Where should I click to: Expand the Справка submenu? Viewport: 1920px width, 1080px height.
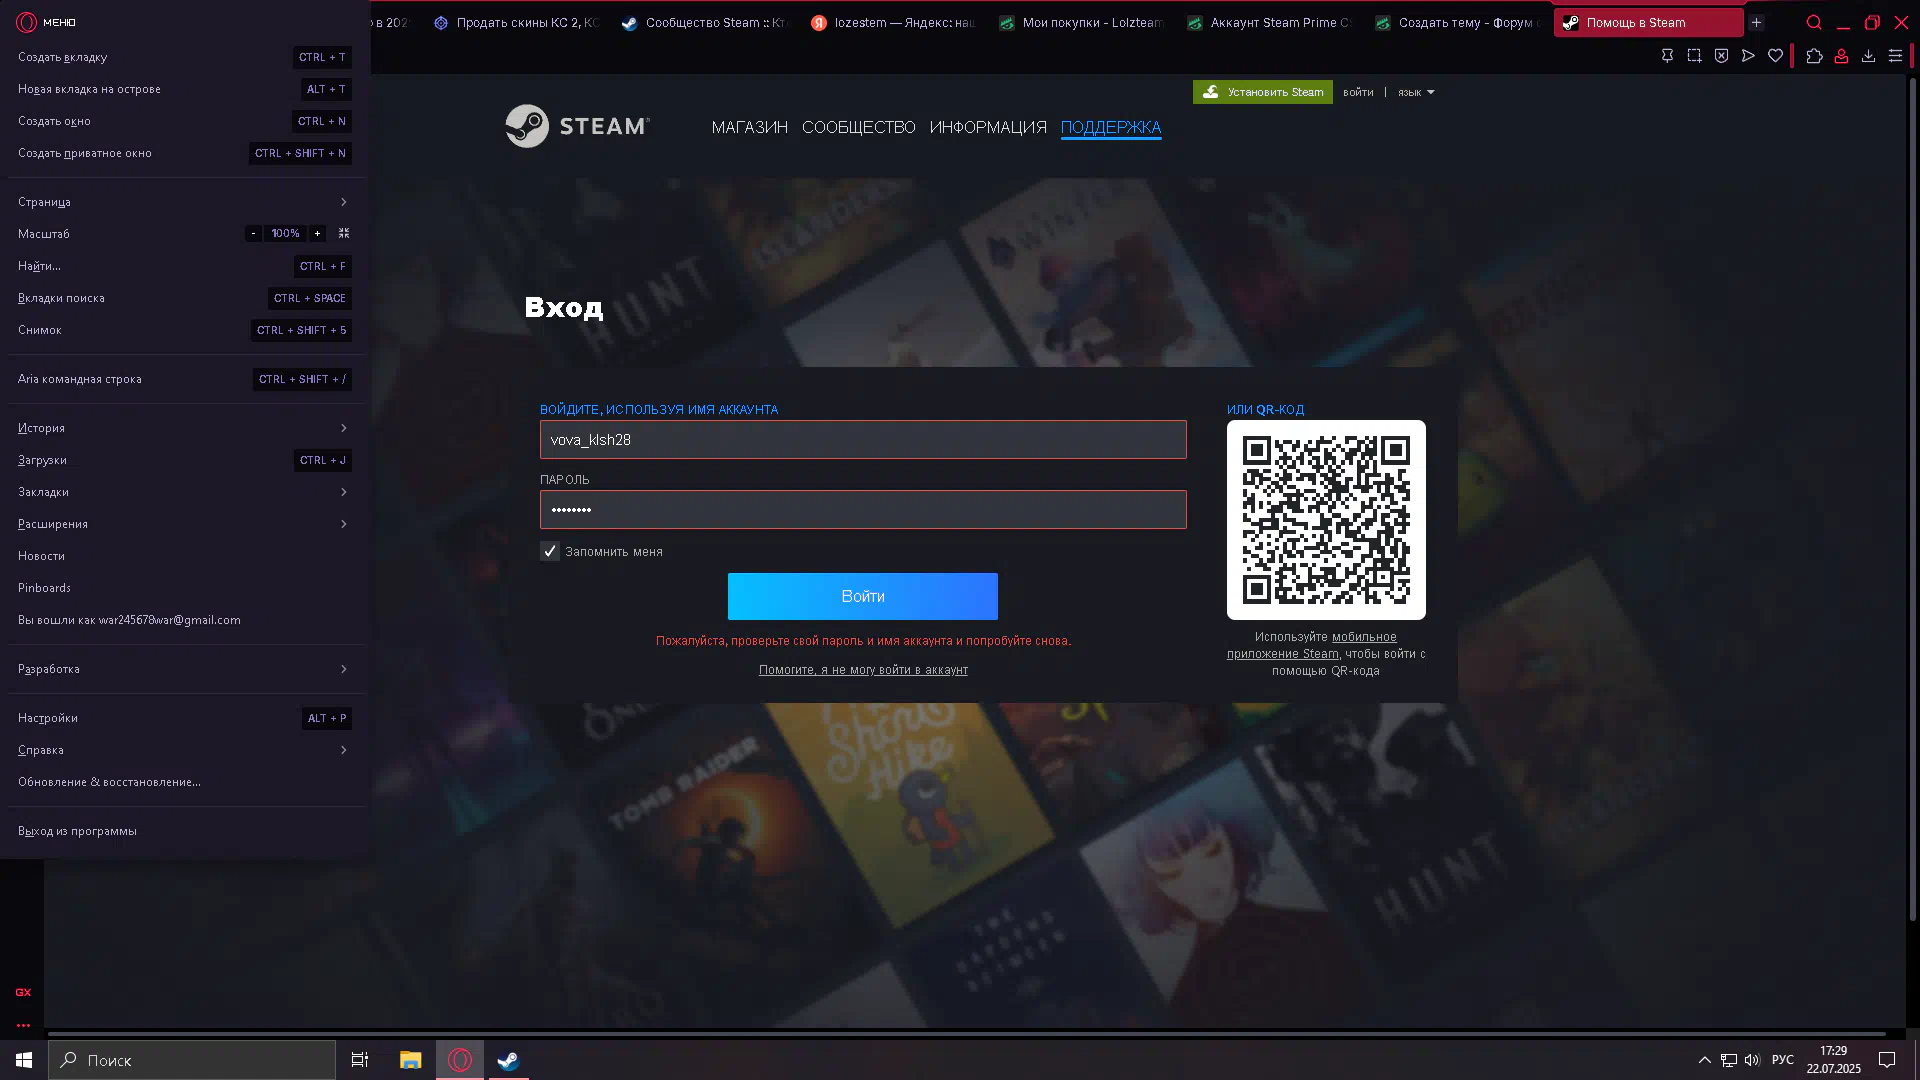click(x=185, y=750)
